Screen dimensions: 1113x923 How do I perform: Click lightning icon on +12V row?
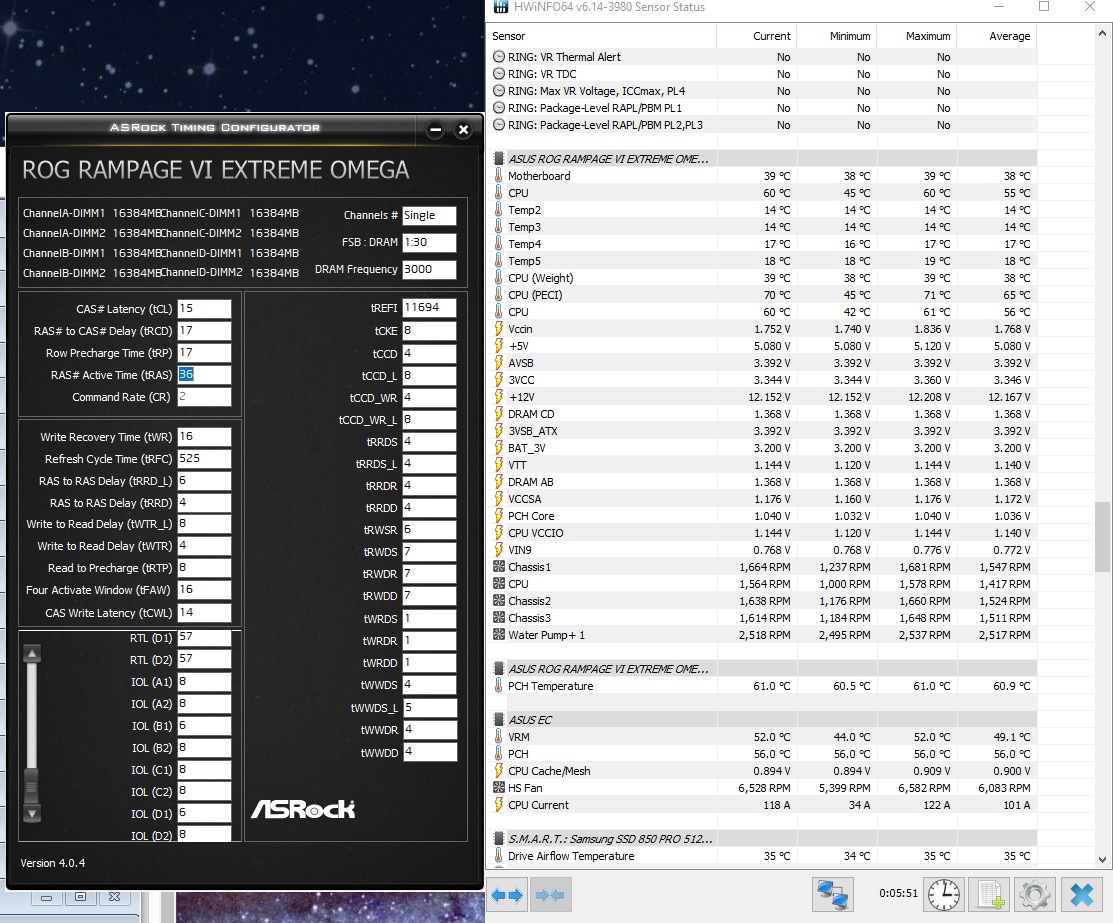pos(498,397)
